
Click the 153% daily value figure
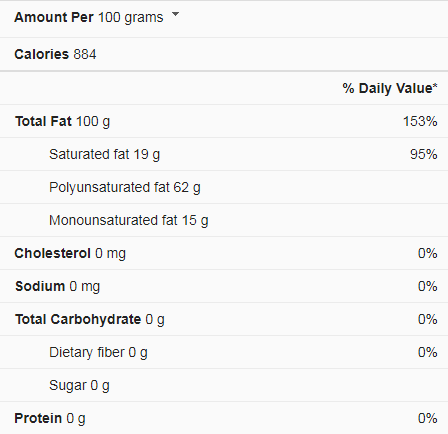coord(420,121)
